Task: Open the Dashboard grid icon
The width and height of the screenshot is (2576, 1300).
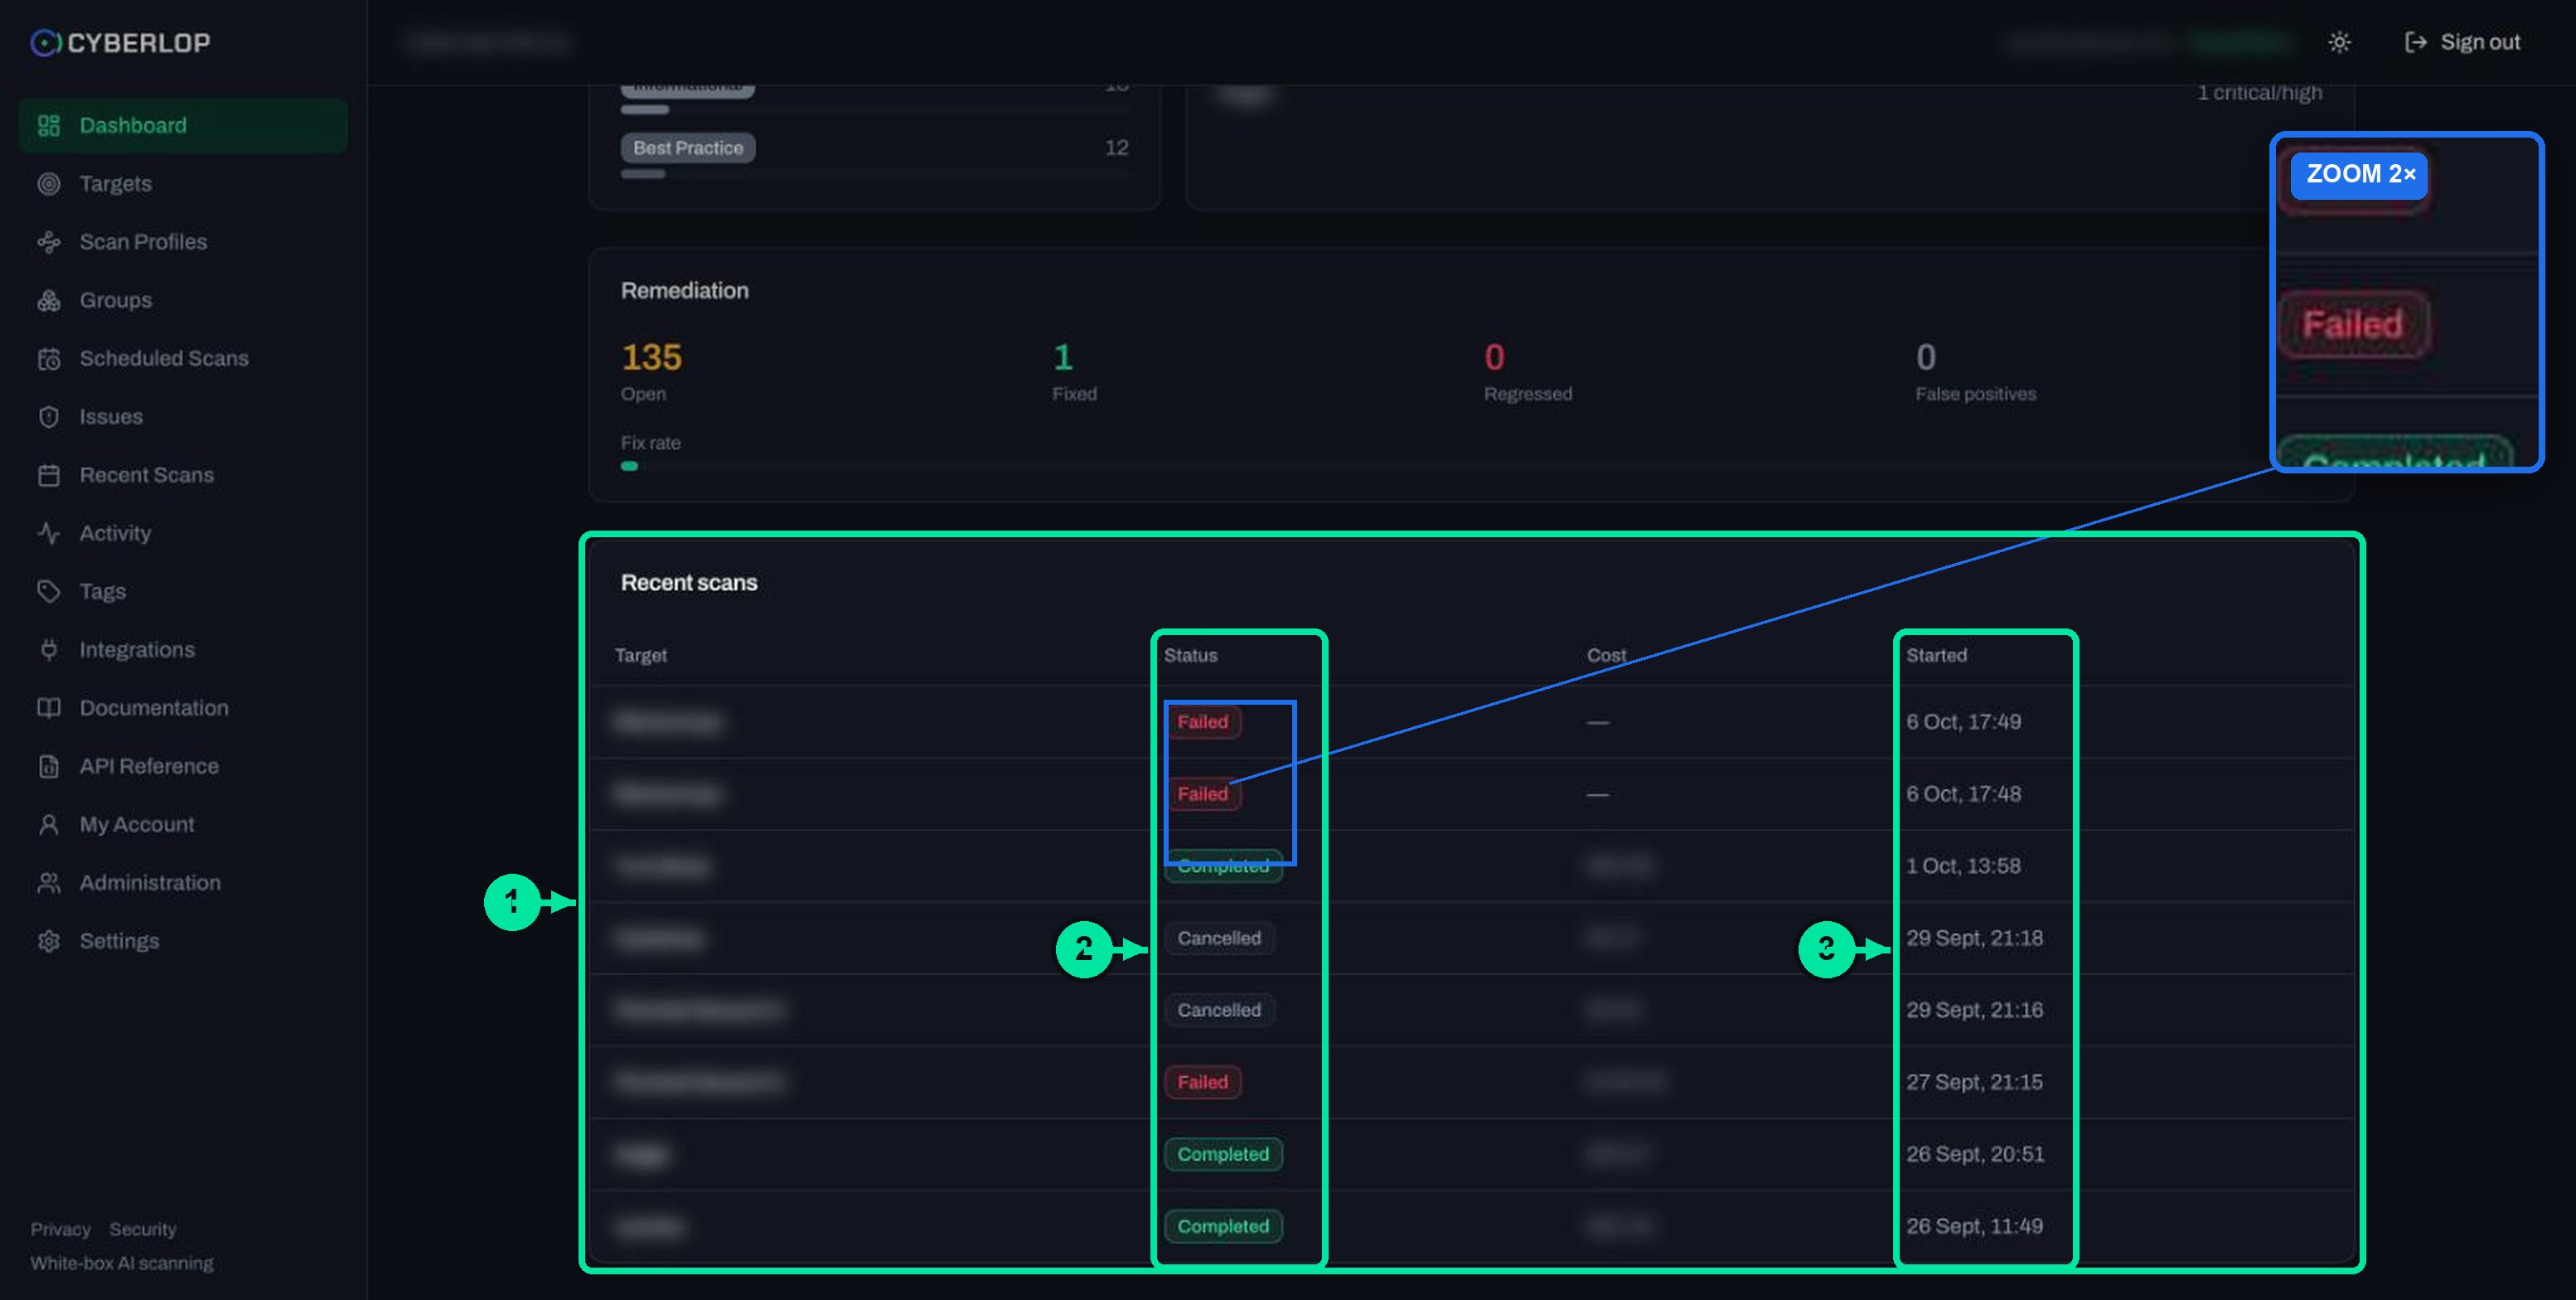Action: click(x=48, y=125)
